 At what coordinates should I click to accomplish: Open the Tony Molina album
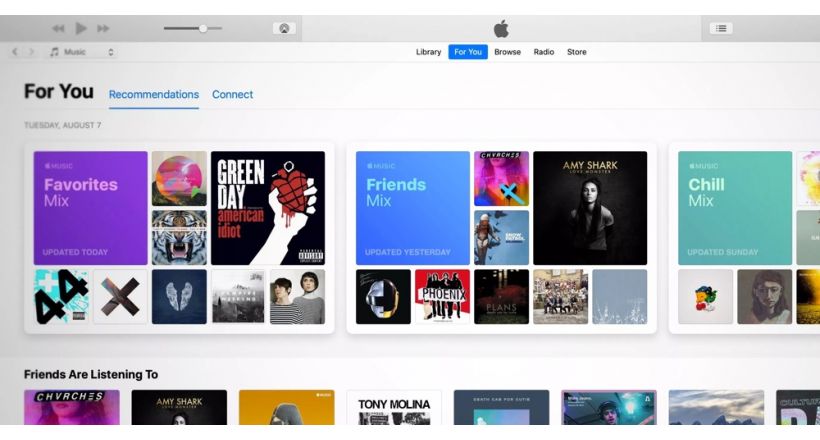point(394,407)
